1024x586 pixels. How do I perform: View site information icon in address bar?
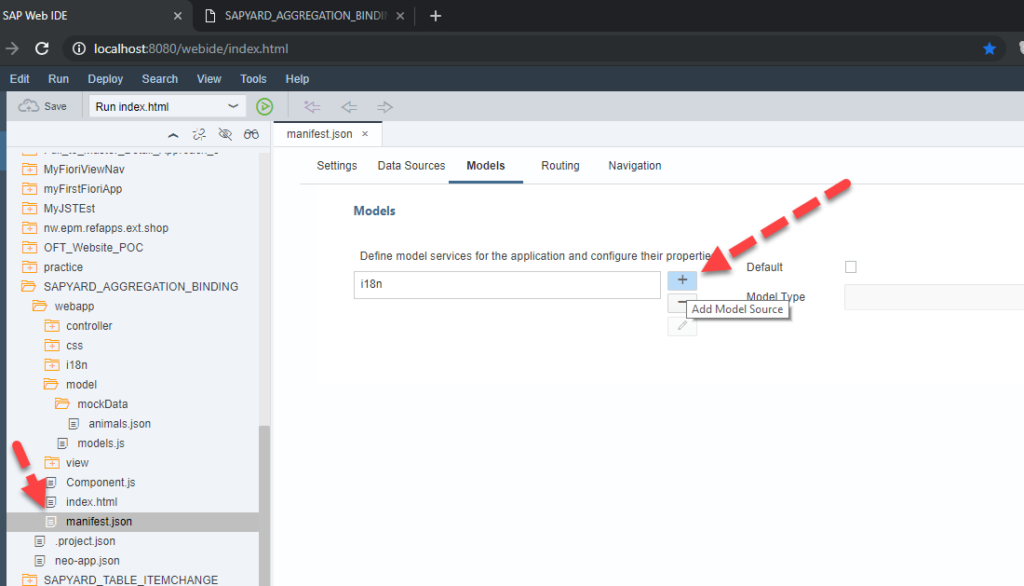[x=79, y=49]
